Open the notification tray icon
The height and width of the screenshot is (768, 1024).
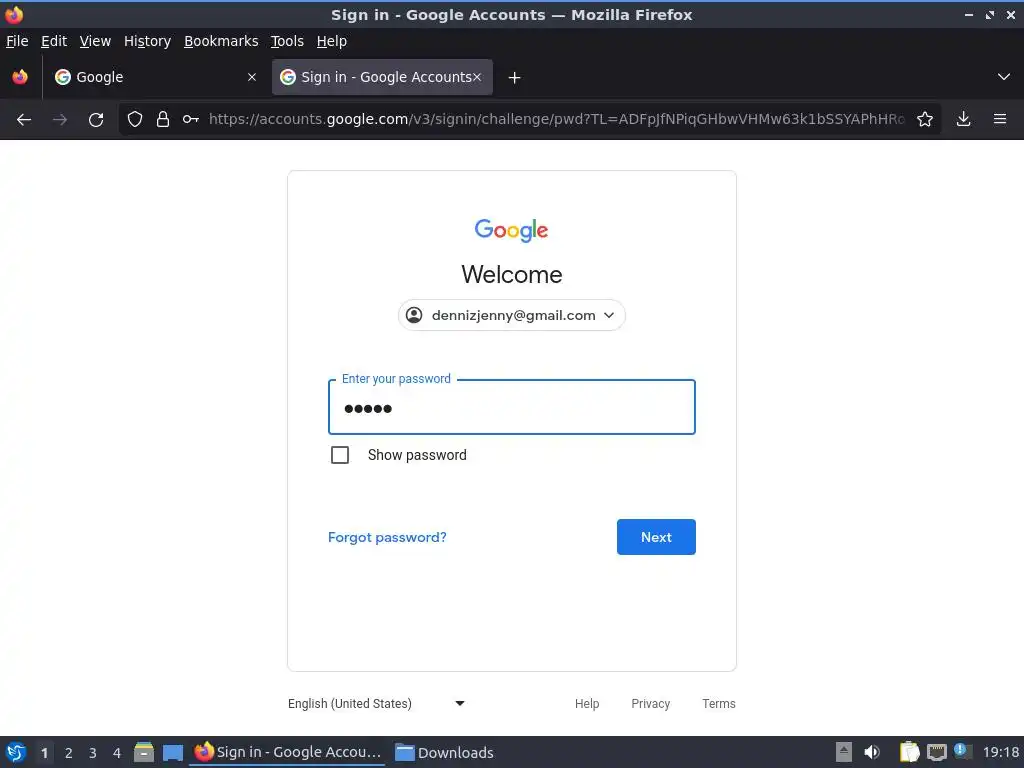coord(962,751)
